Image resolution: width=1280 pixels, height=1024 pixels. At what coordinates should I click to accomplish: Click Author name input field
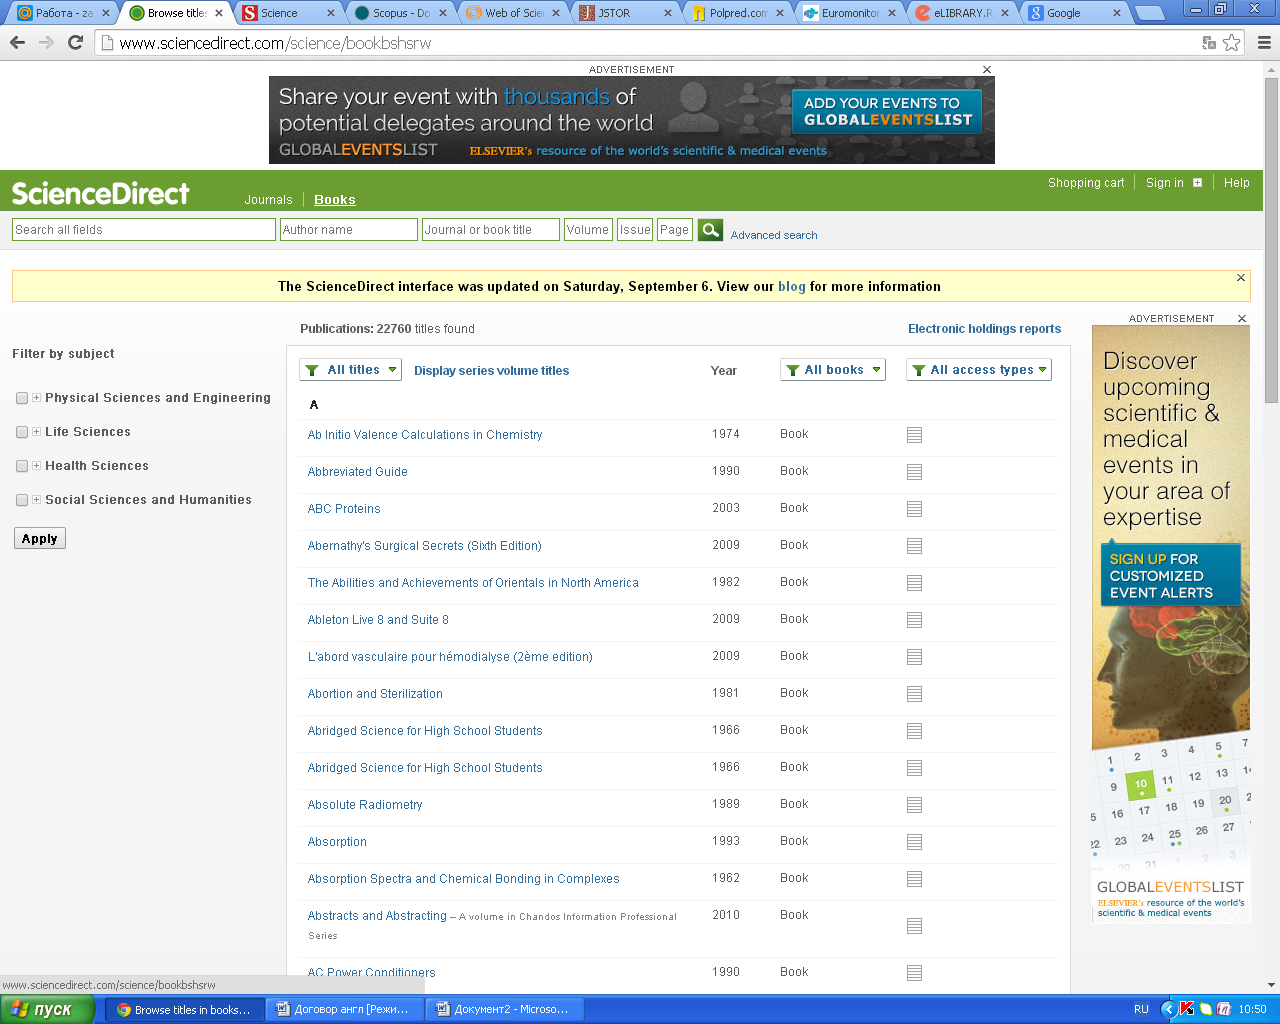coord(349,230)
